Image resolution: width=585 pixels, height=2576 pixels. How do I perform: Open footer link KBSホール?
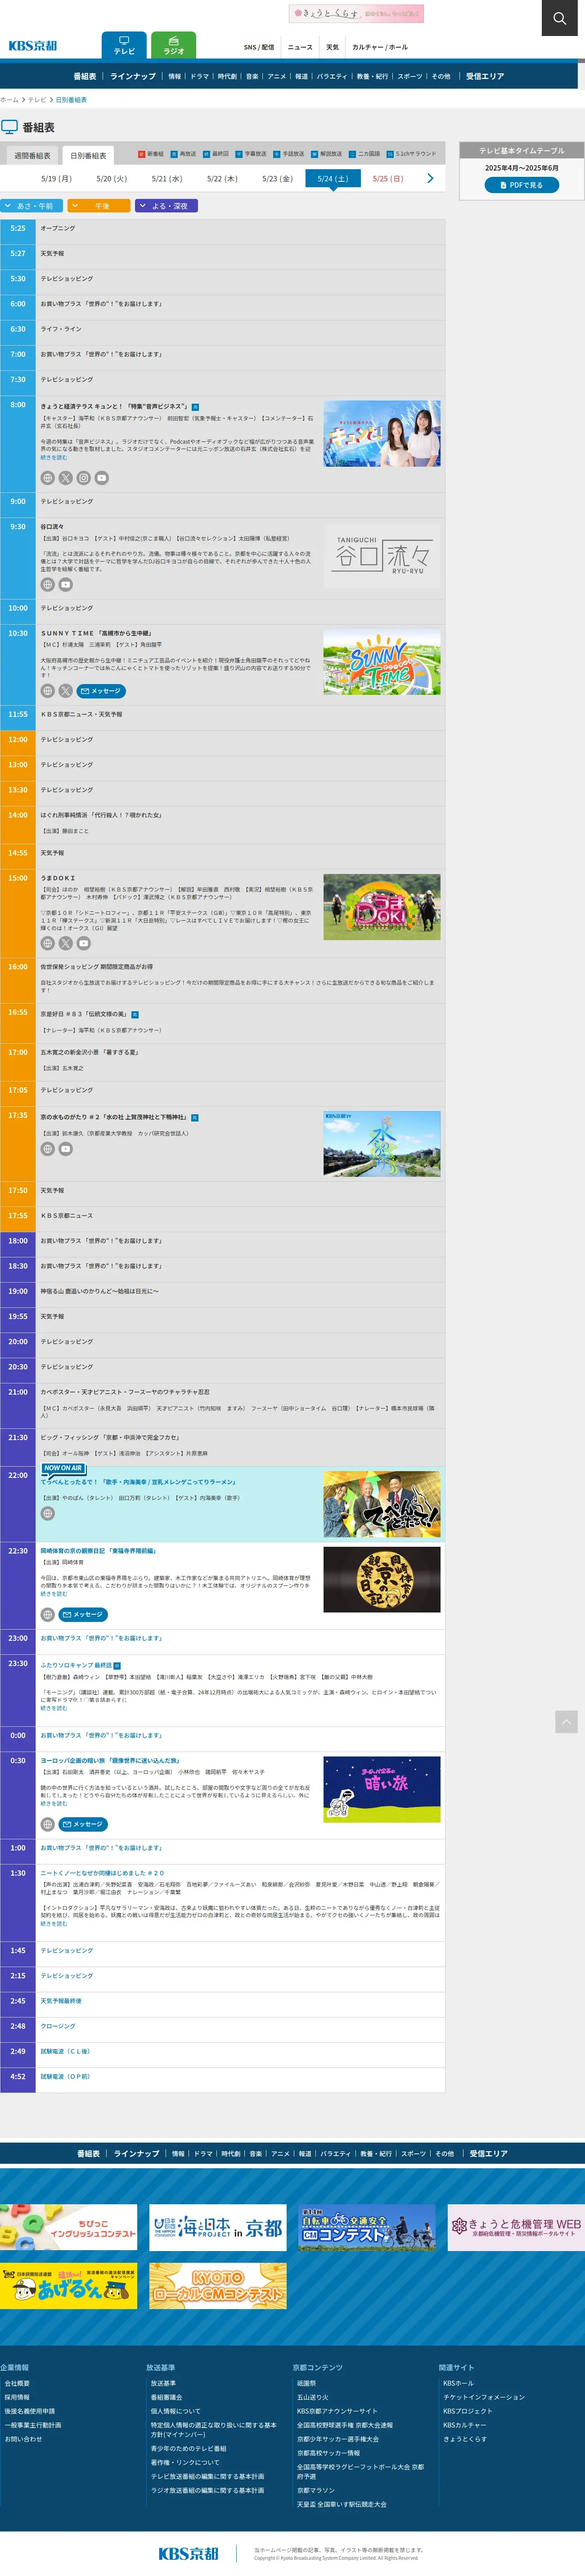[458, 2383]
